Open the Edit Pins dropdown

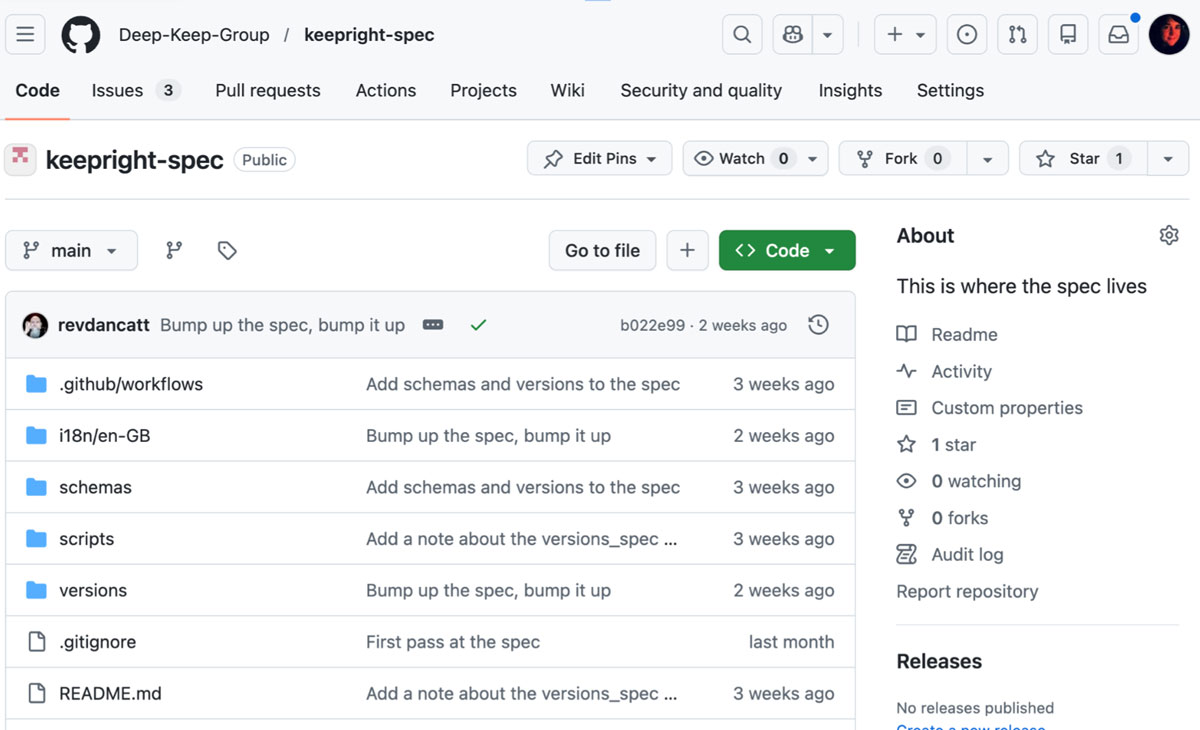[599, 158]
